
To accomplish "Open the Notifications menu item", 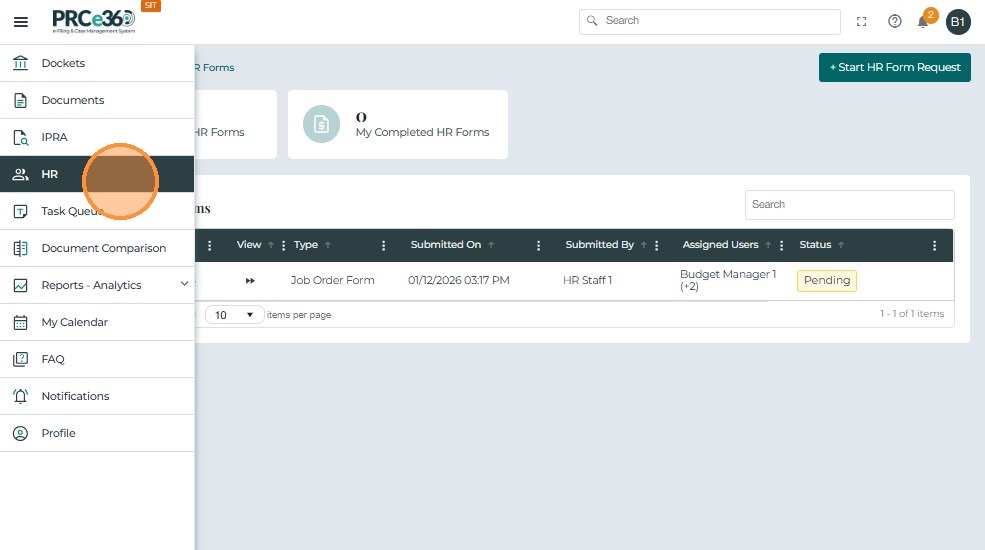I will click(x=97, y=396).
